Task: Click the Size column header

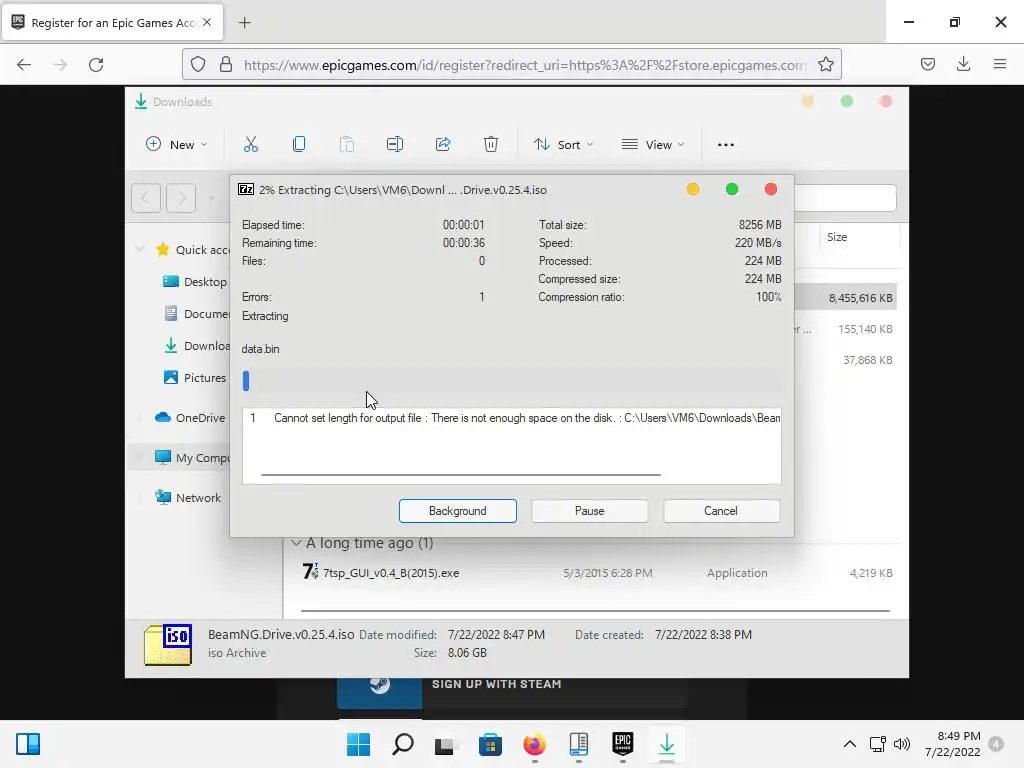Action: pos(859,237)
